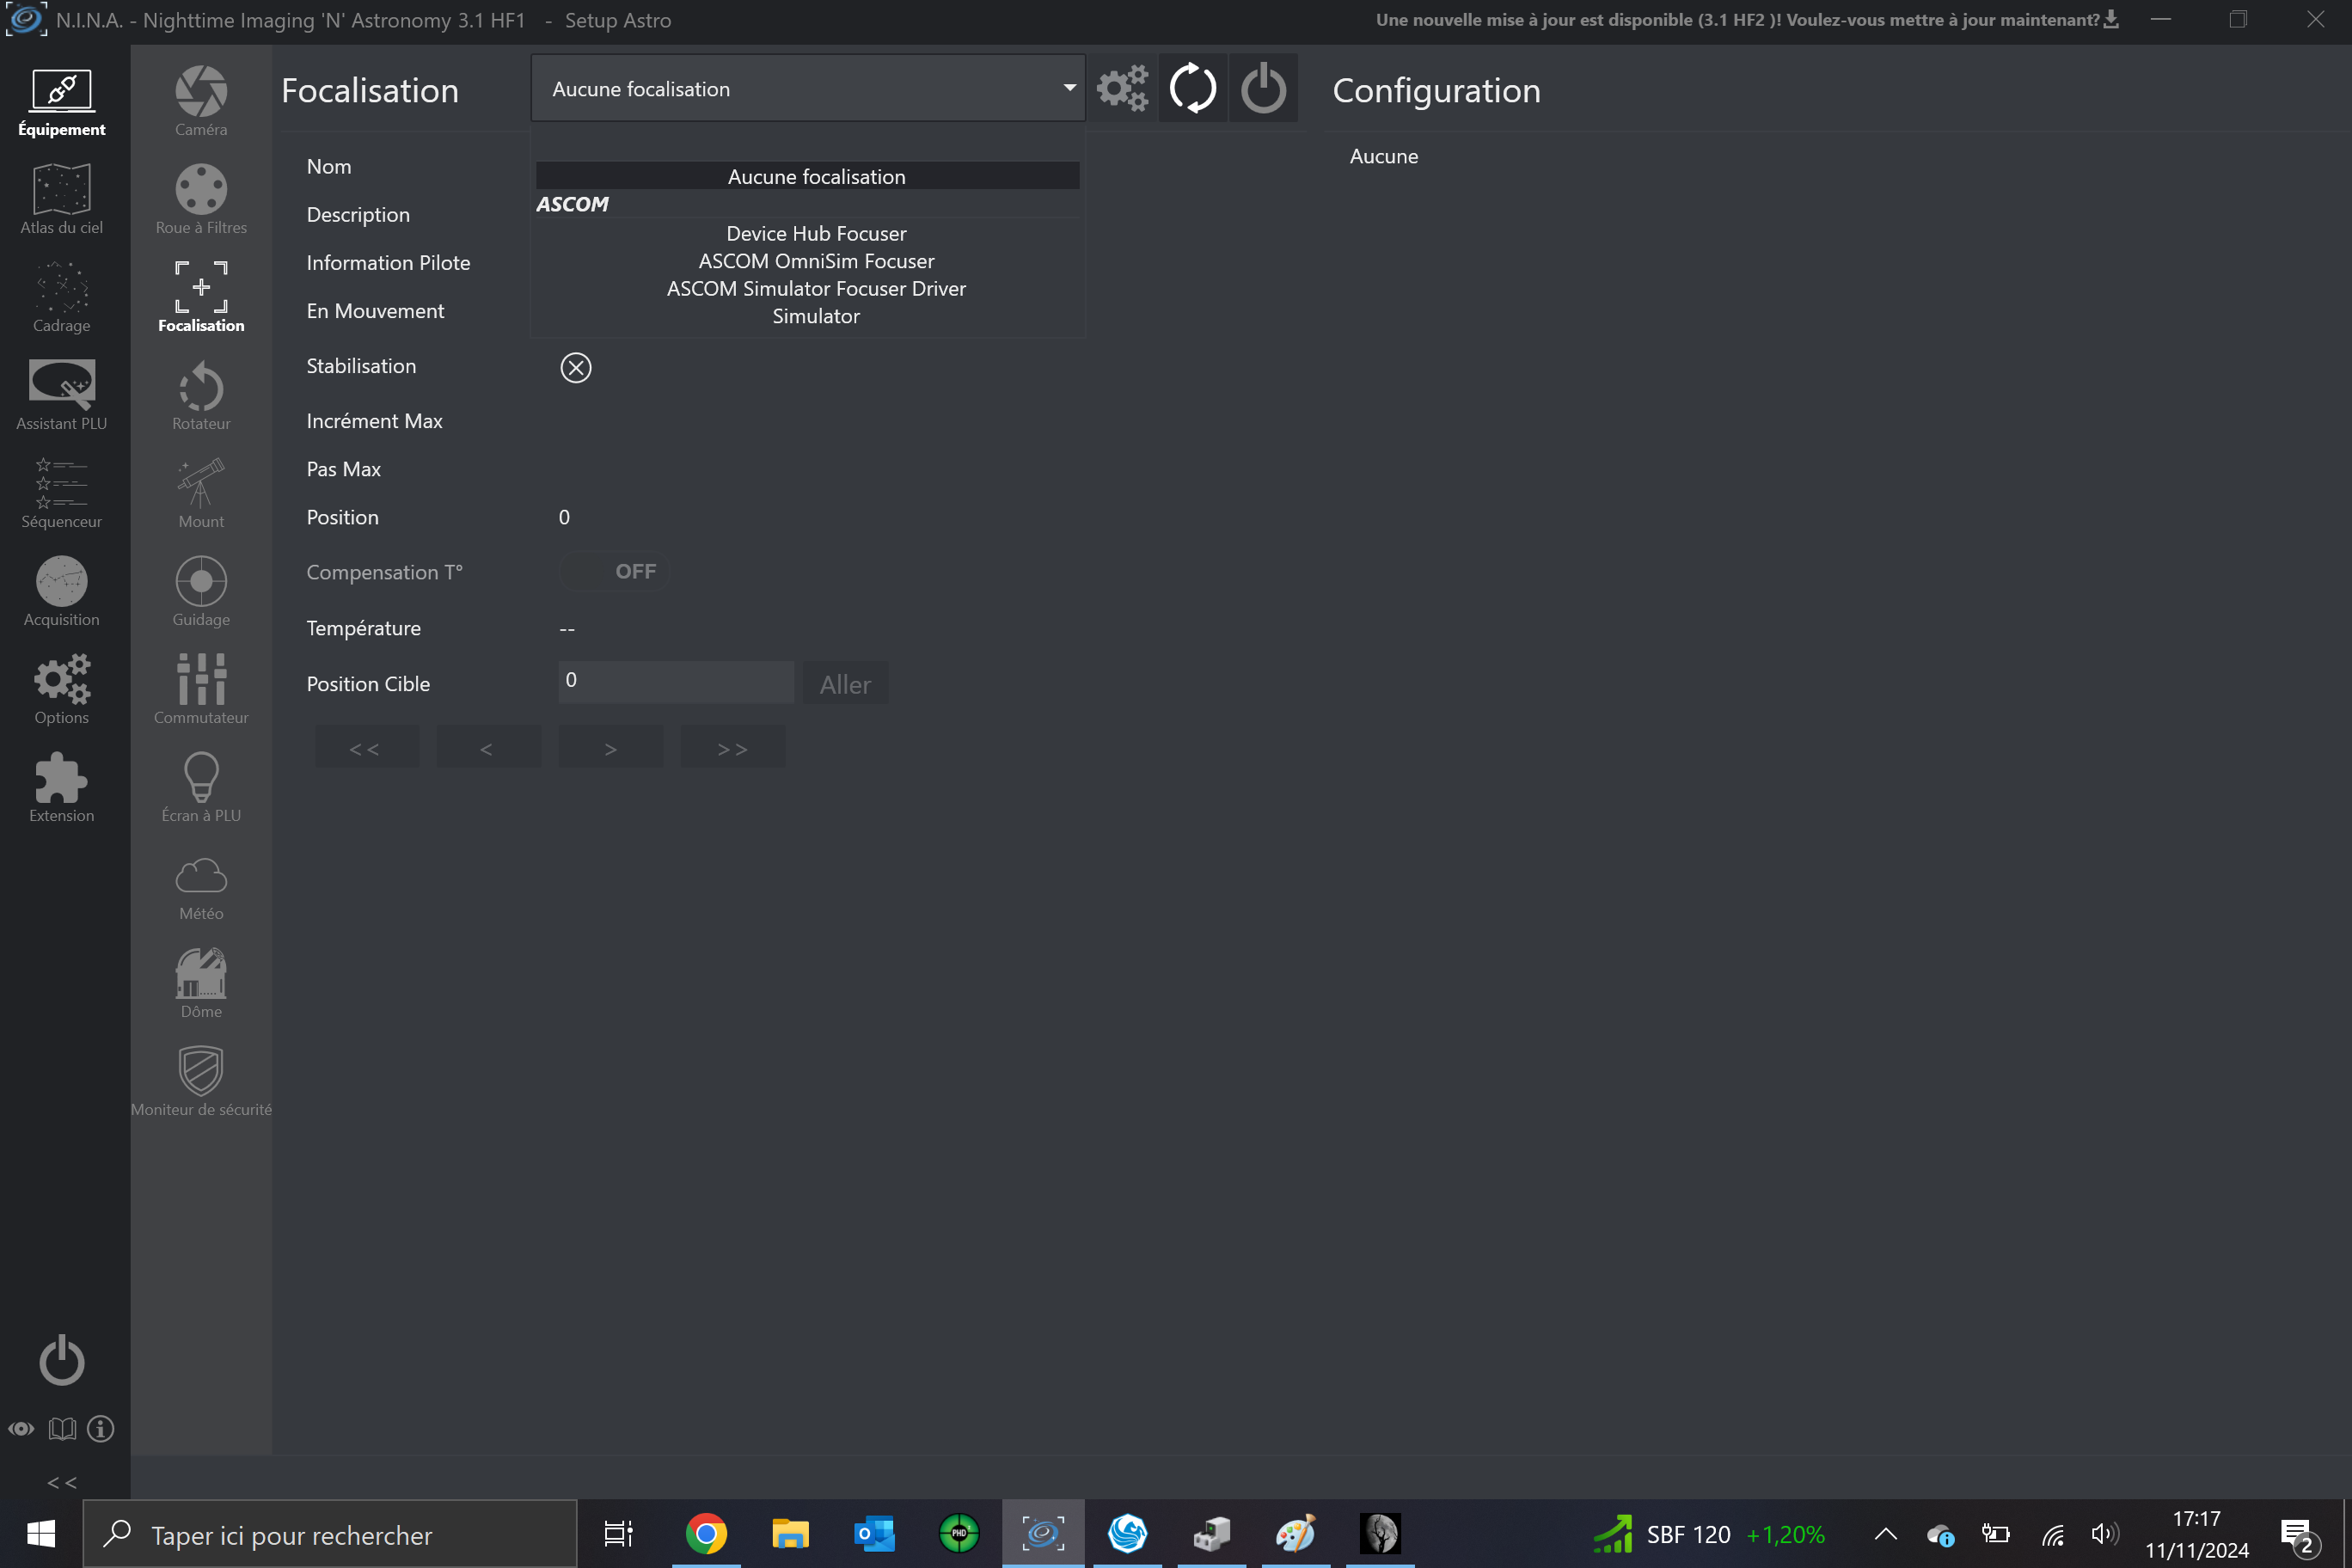Viewport: 2352px width, 1568px height.
Task: Click the Aller button
Action: click(845, 684)
